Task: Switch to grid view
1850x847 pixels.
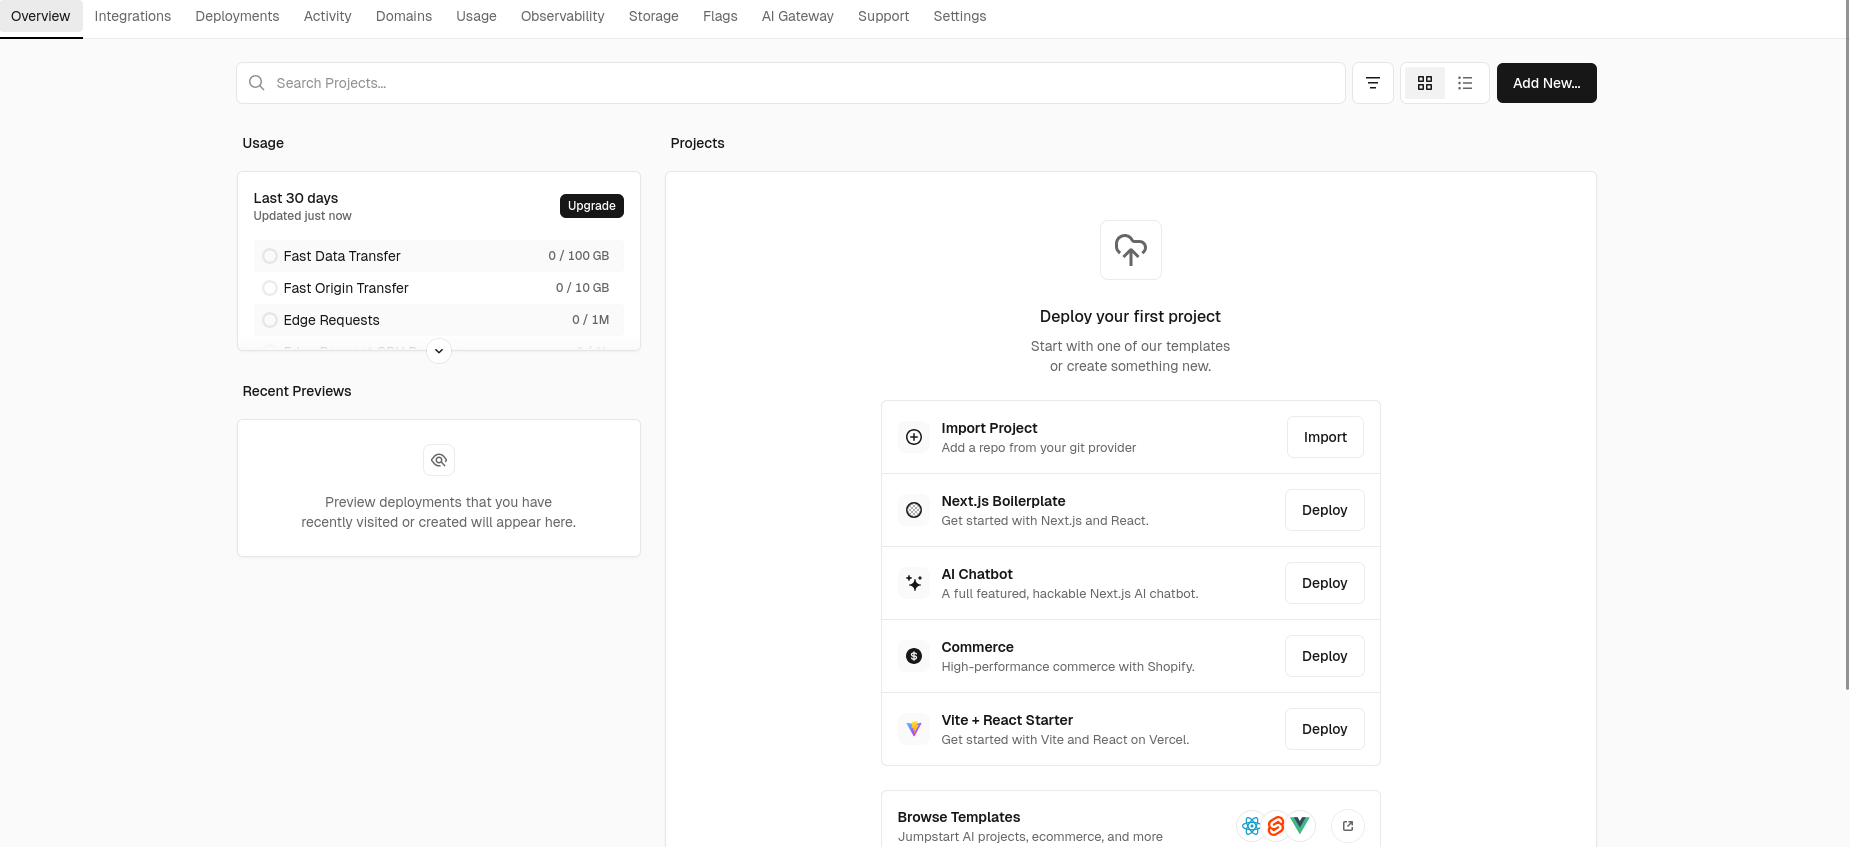Action: (1425, 83)
